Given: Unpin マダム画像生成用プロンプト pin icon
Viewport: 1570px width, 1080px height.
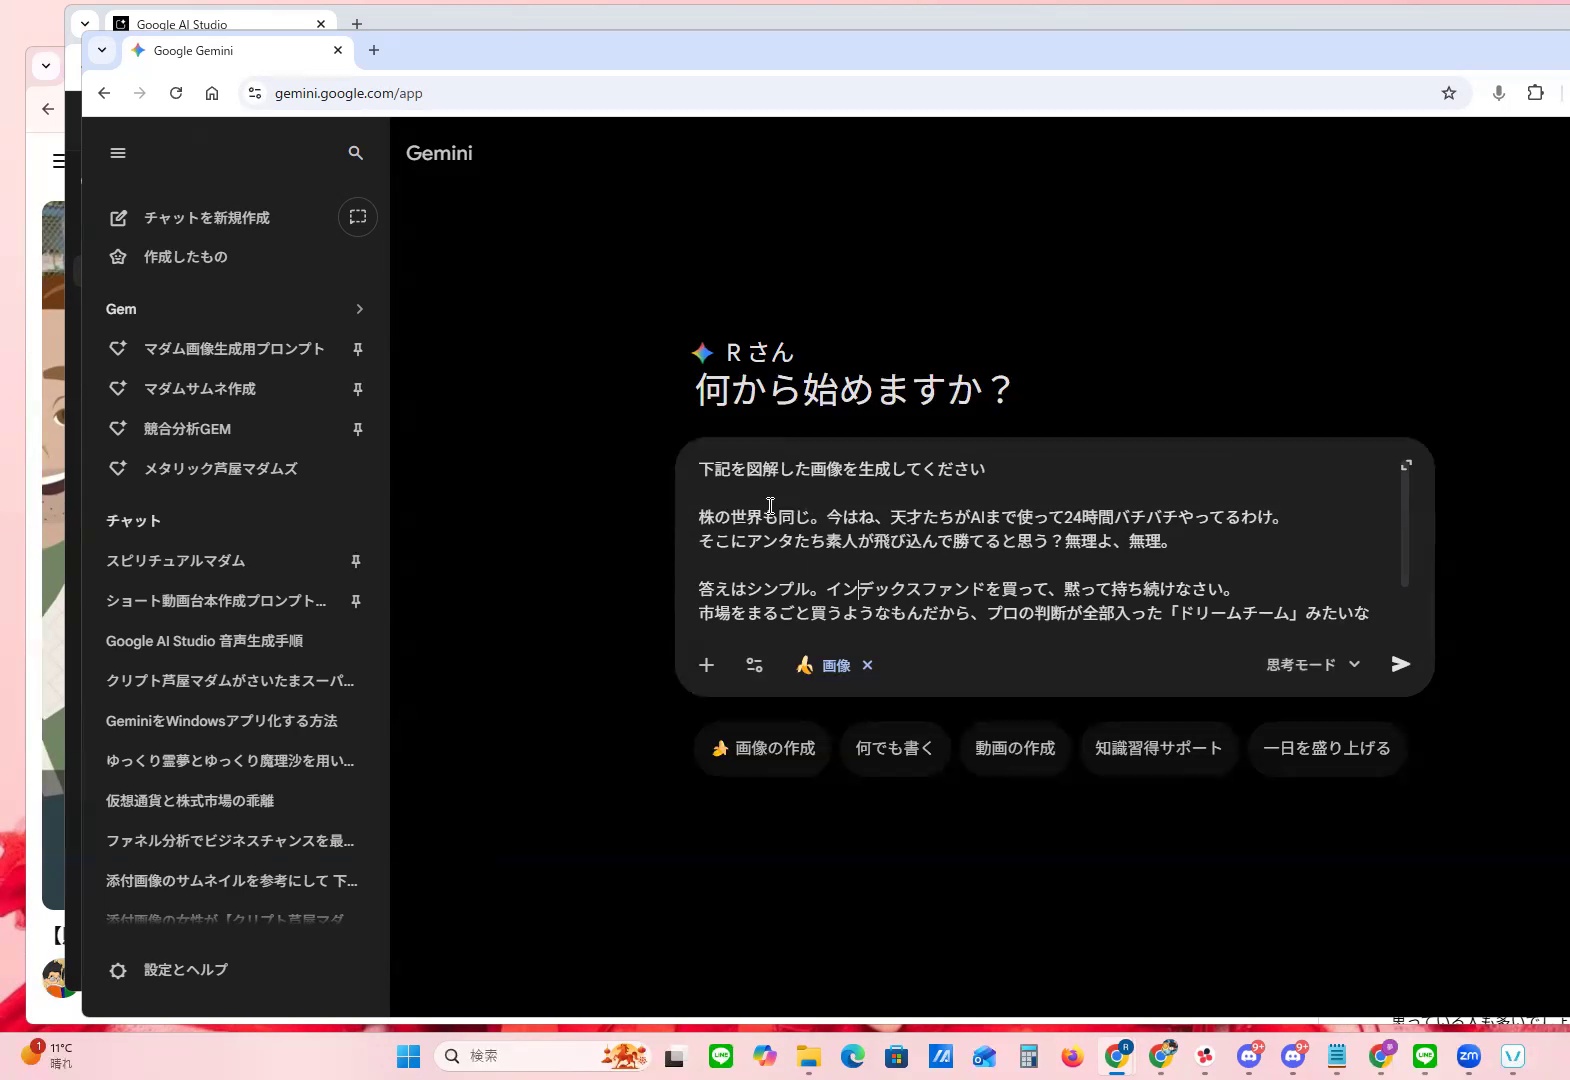Looking at the screenshot, I should (x=358, y=349).
